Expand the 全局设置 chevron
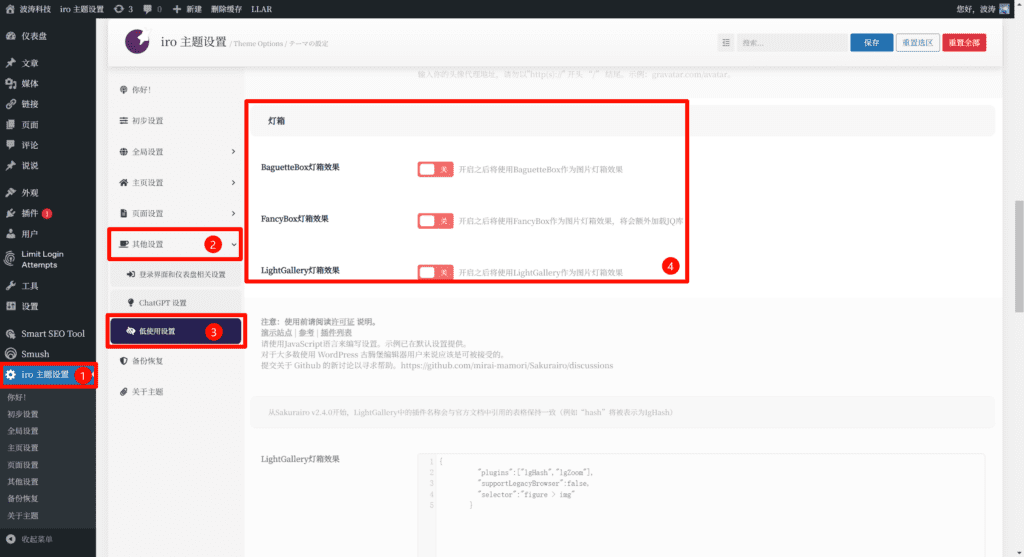Viewport: 1024px width, 557px height. tap(233, 151)
